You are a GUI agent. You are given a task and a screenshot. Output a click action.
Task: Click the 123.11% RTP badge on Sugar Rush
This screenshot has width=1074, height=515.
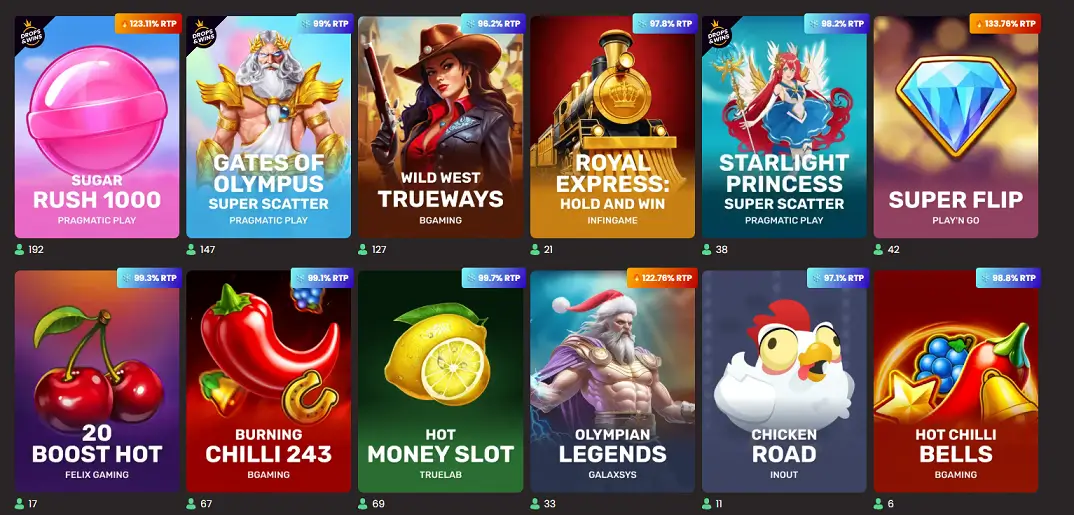coord(149,23)
